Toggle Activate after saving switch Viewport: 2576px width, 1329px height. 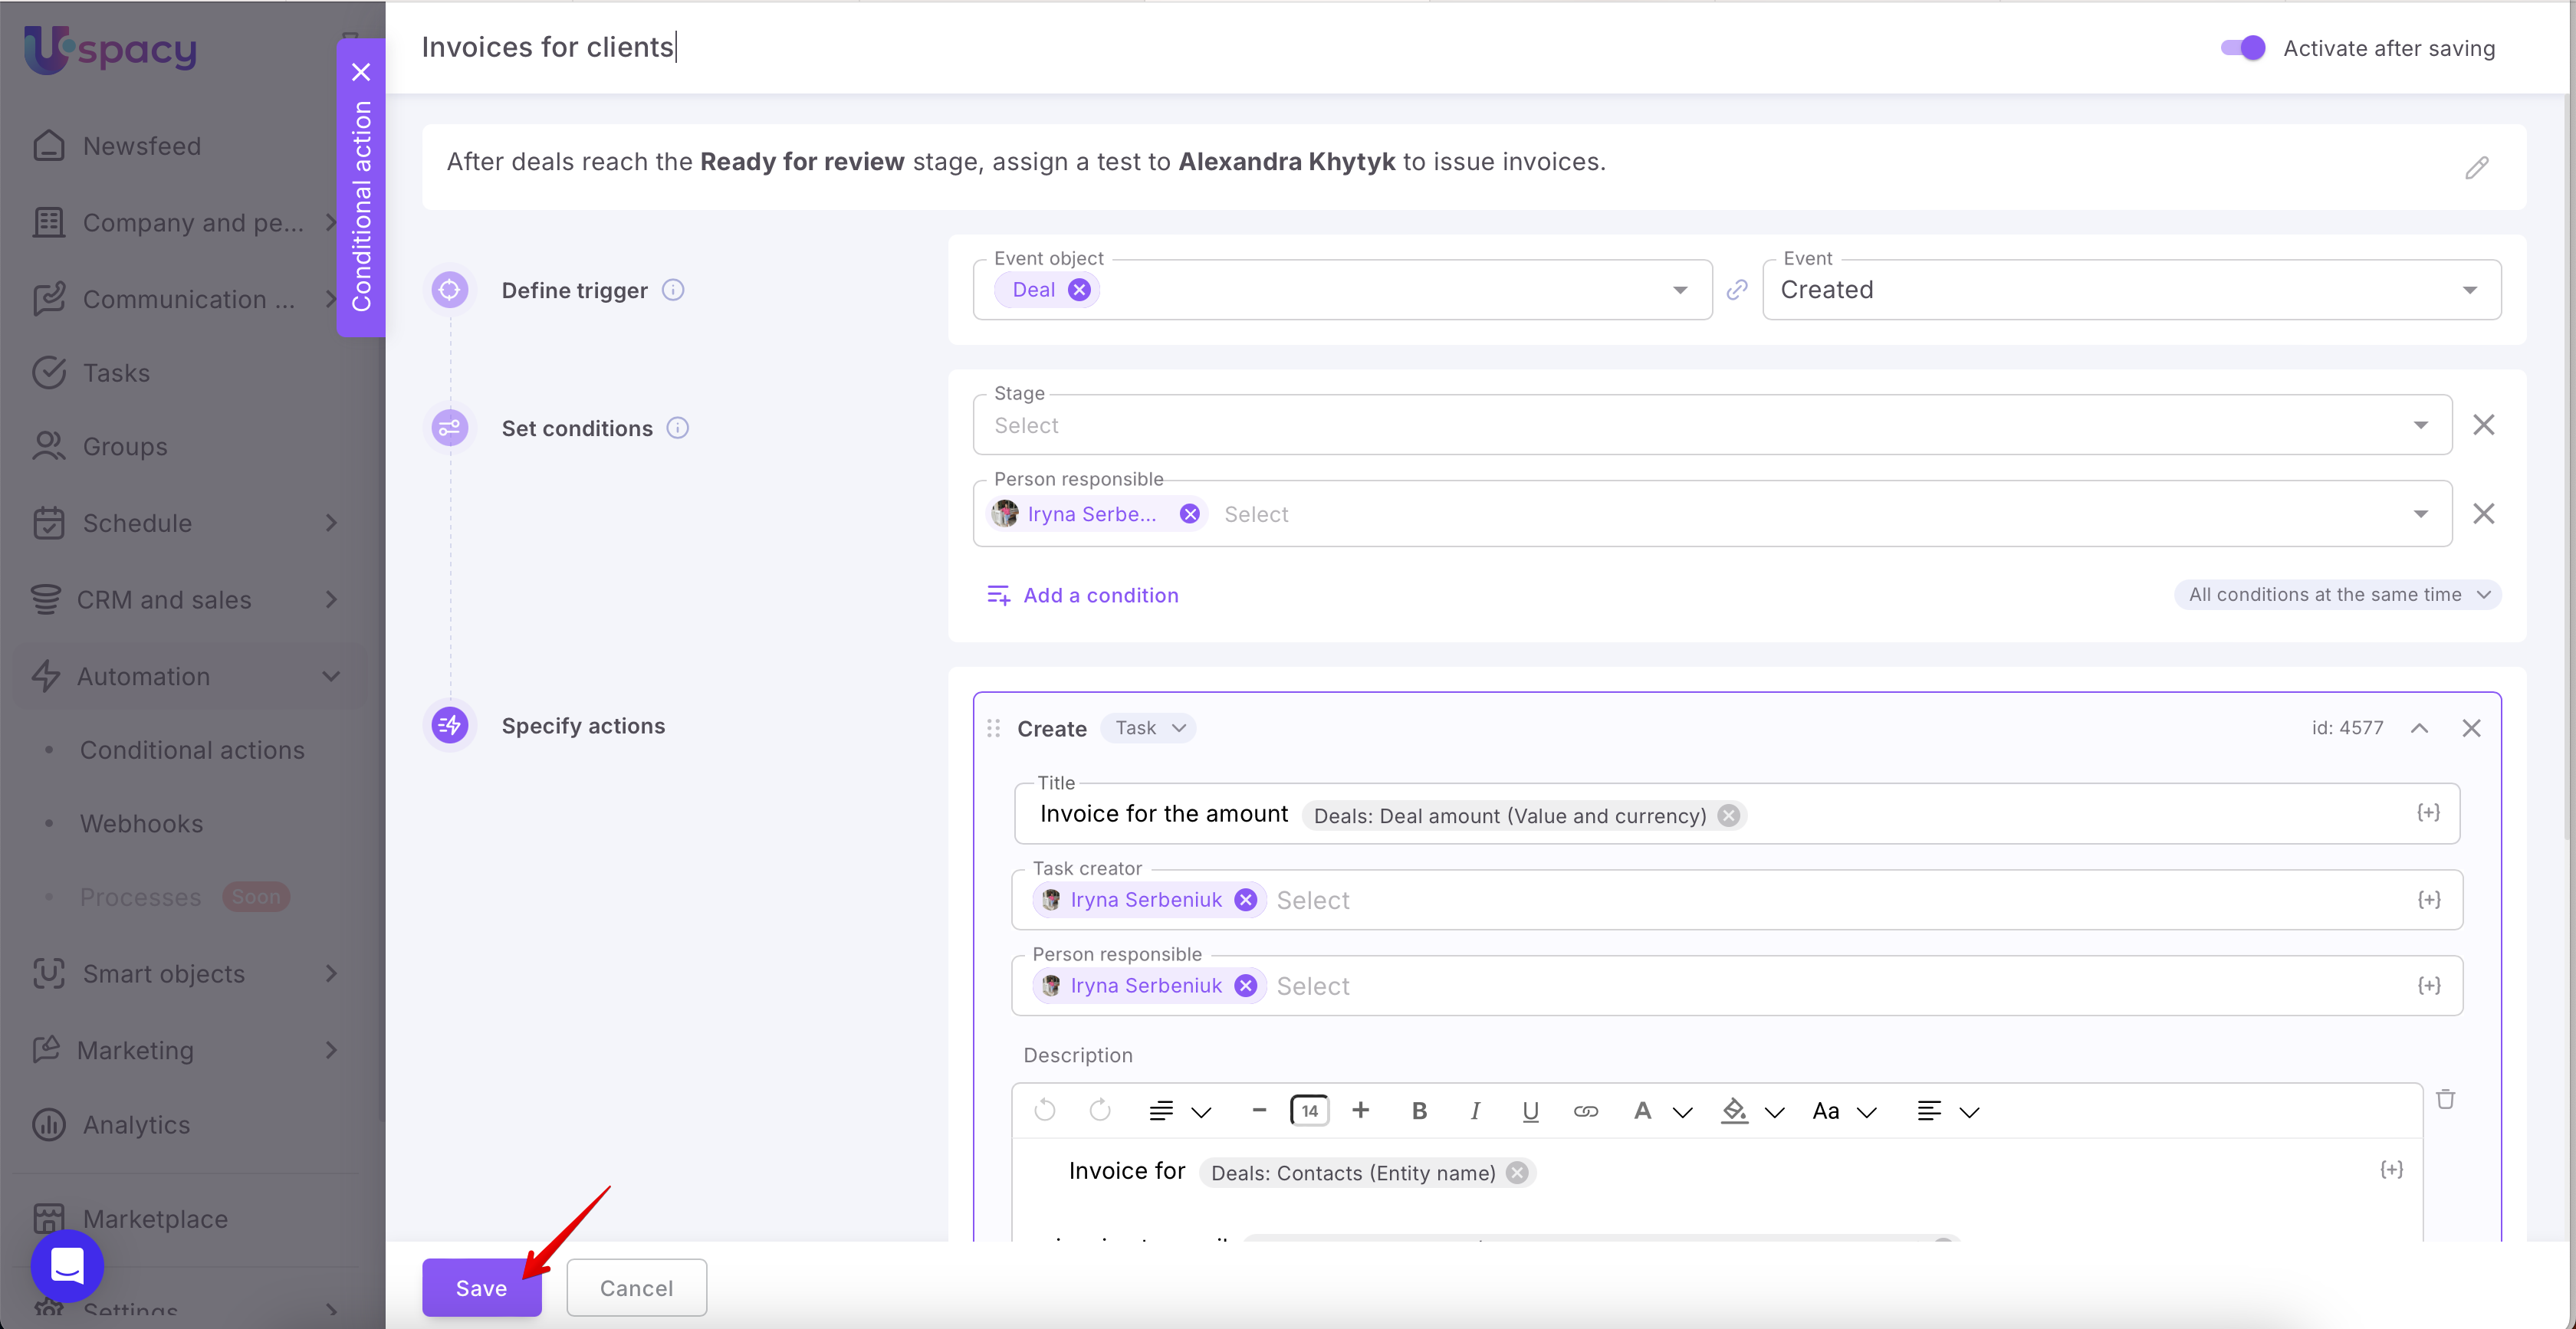2242,48
